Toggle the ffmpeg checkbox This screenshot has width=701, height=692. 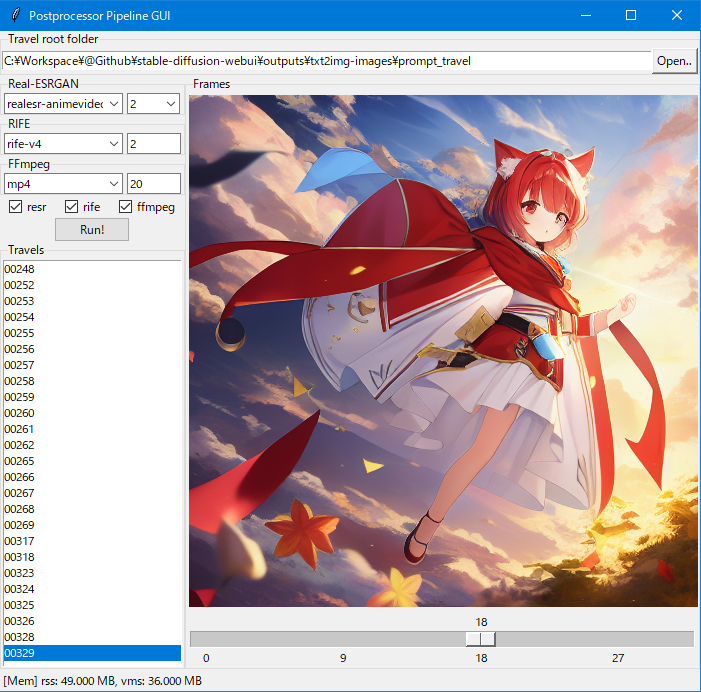(126, 207)
